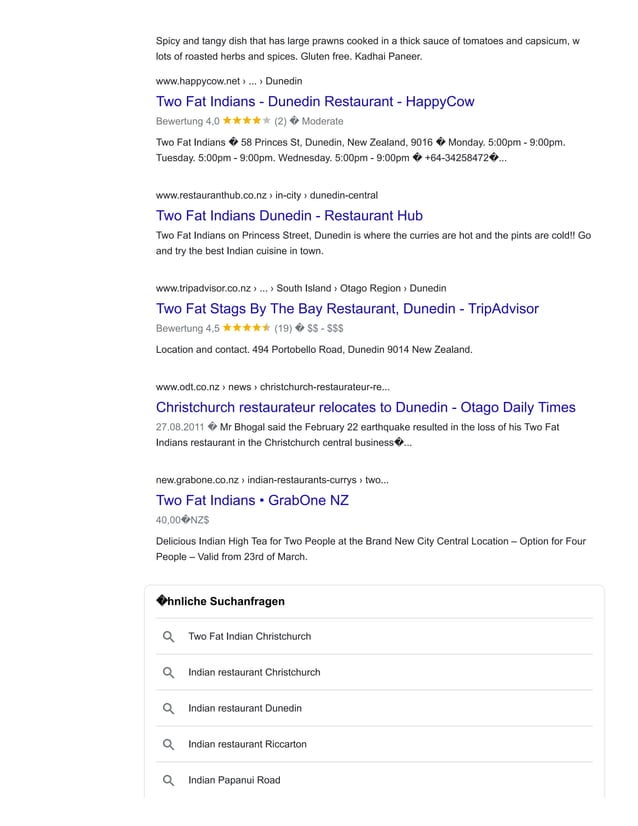Open Two Fat Stags TripAdvisor result

click(x=347, y=308)
